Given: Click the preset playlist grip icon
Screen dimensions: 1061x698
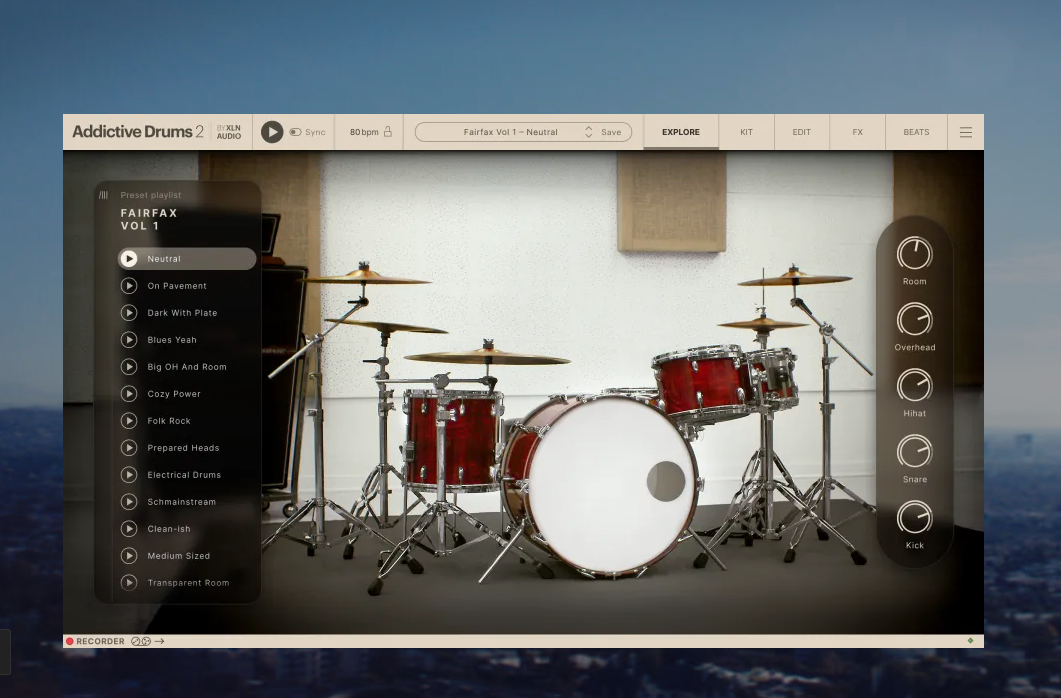Looking at the screenshot, I should coord(102,194).
